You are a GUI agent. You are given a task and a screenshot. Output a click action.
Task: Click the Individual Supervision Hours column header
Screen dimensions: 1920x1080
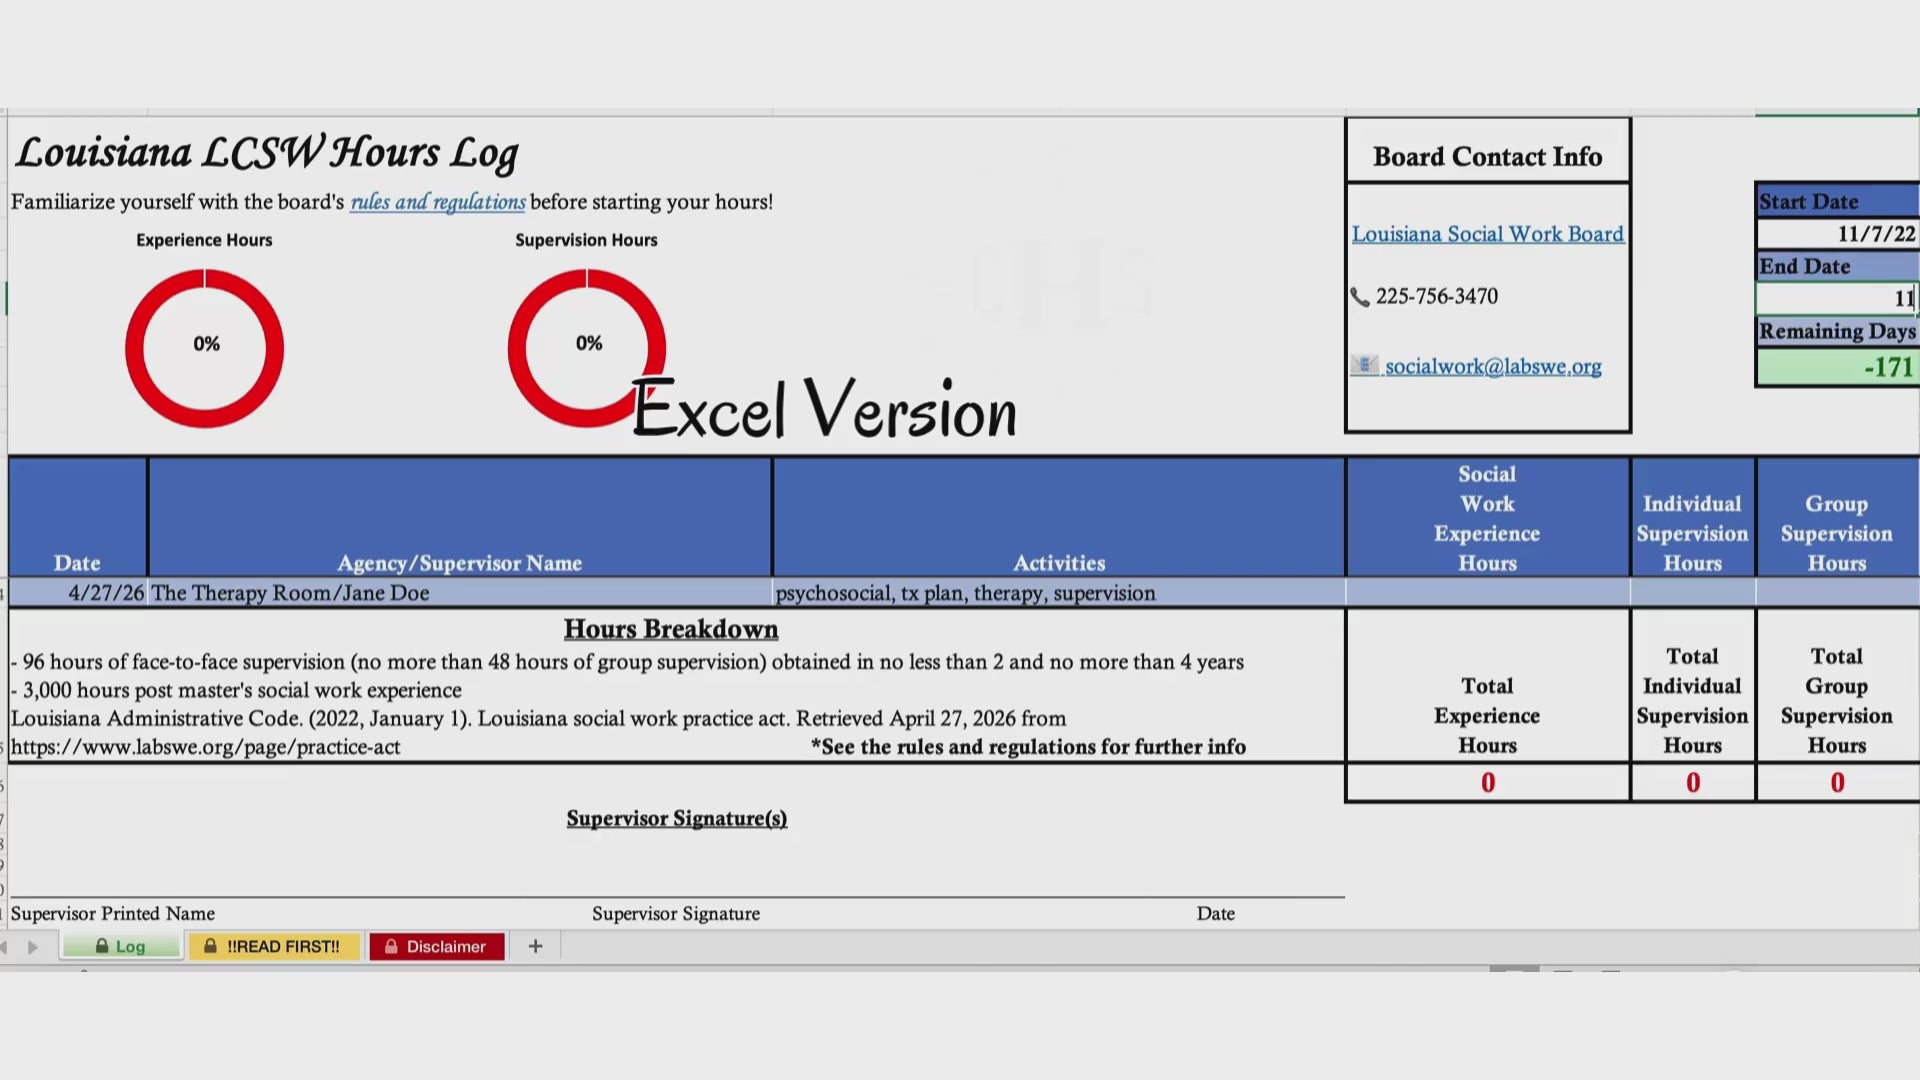pos(1693,517)
